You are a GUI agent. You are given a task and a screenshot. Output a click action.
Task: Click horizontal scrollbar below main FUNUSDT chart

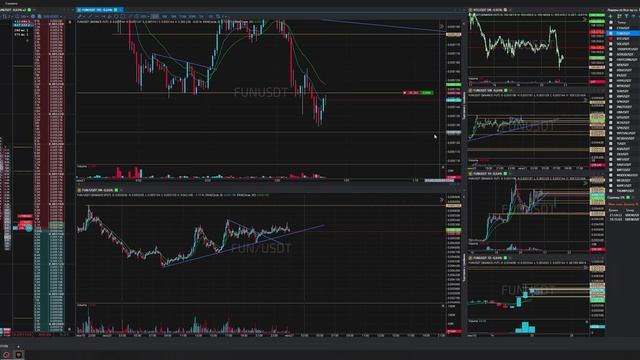[438, 180]
